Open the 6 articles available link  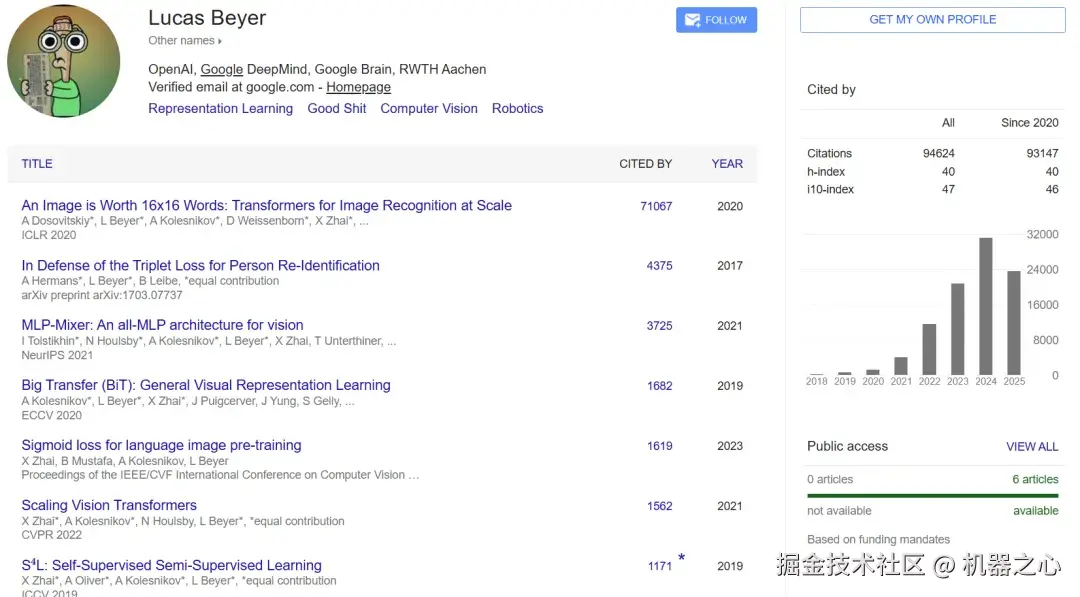pos(1035,479)
